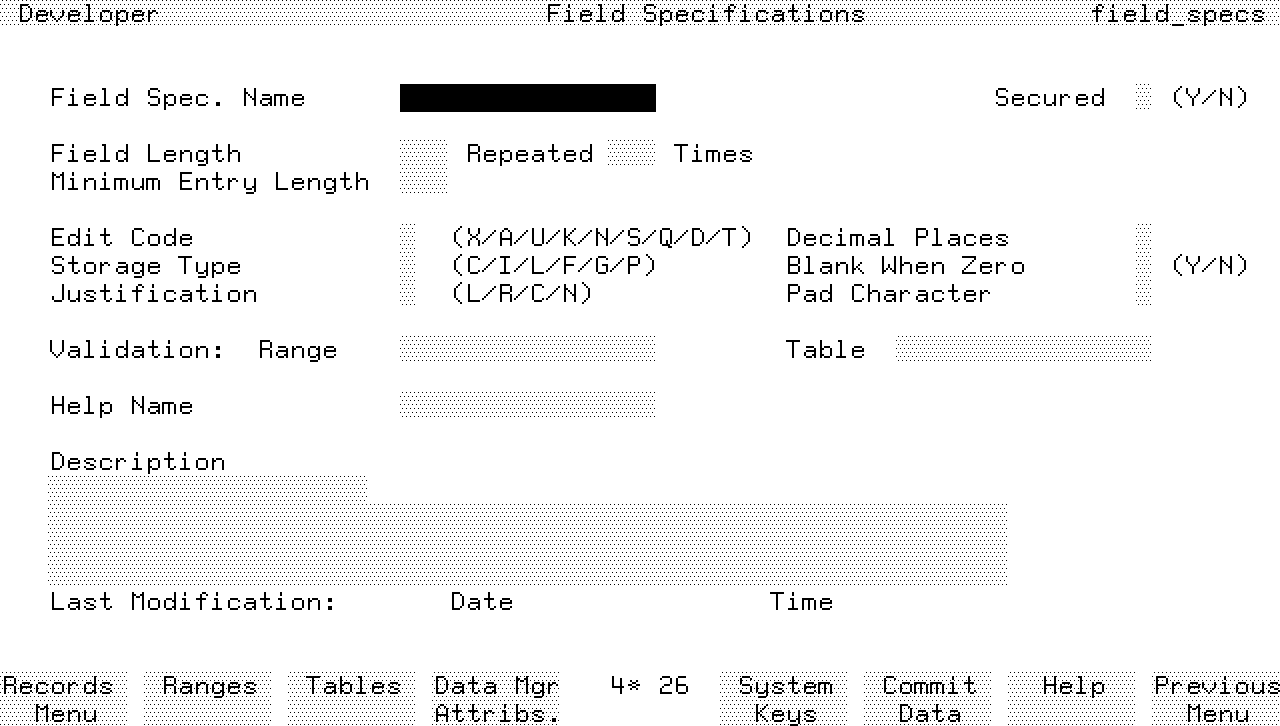1280x726 pixels.
Task: Click the Edit Code entry field
Action: [407, 238]
